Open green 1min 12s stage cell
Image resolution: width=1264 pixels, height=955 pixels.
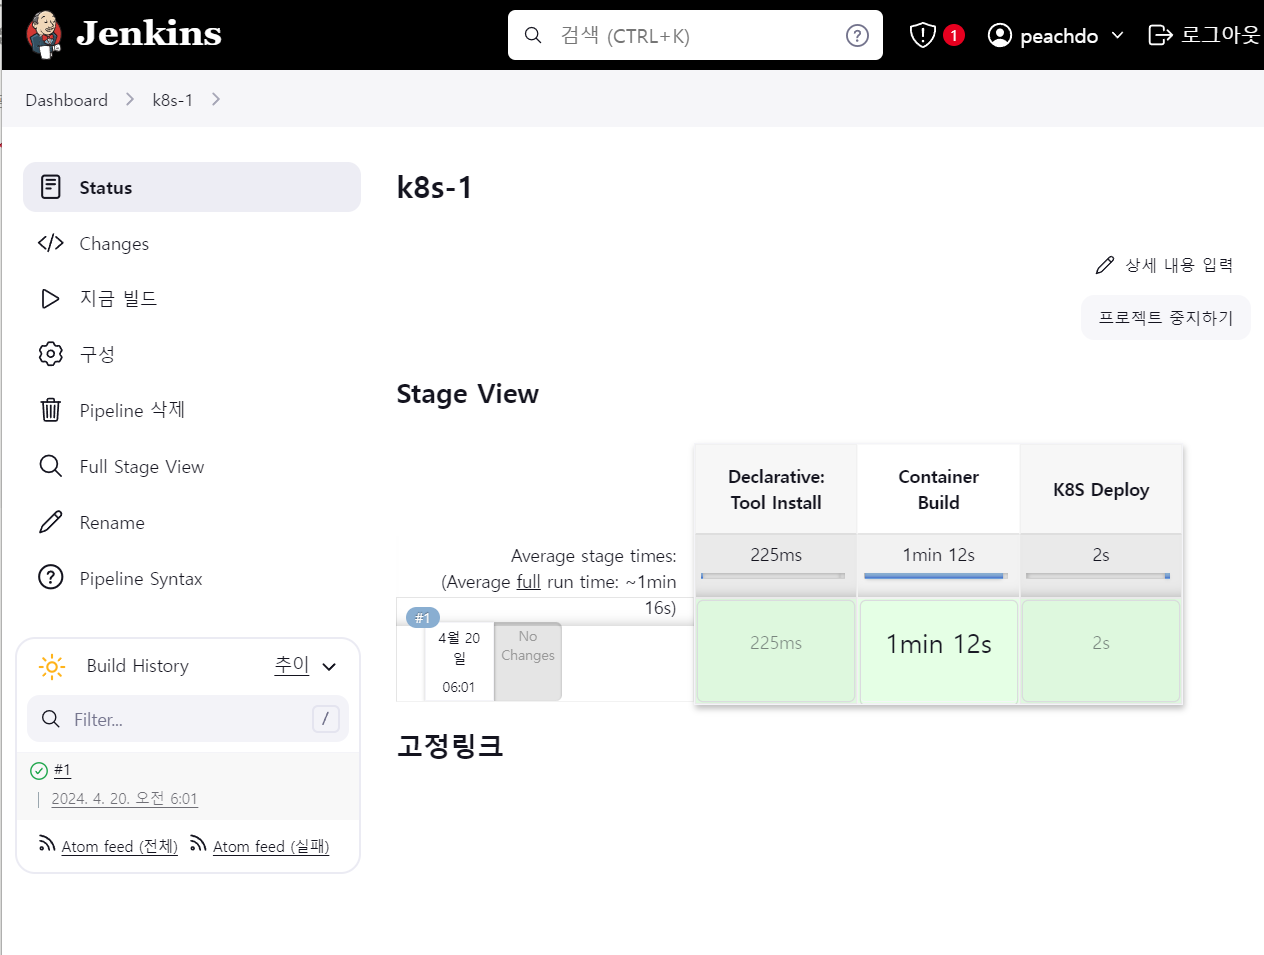939,651
